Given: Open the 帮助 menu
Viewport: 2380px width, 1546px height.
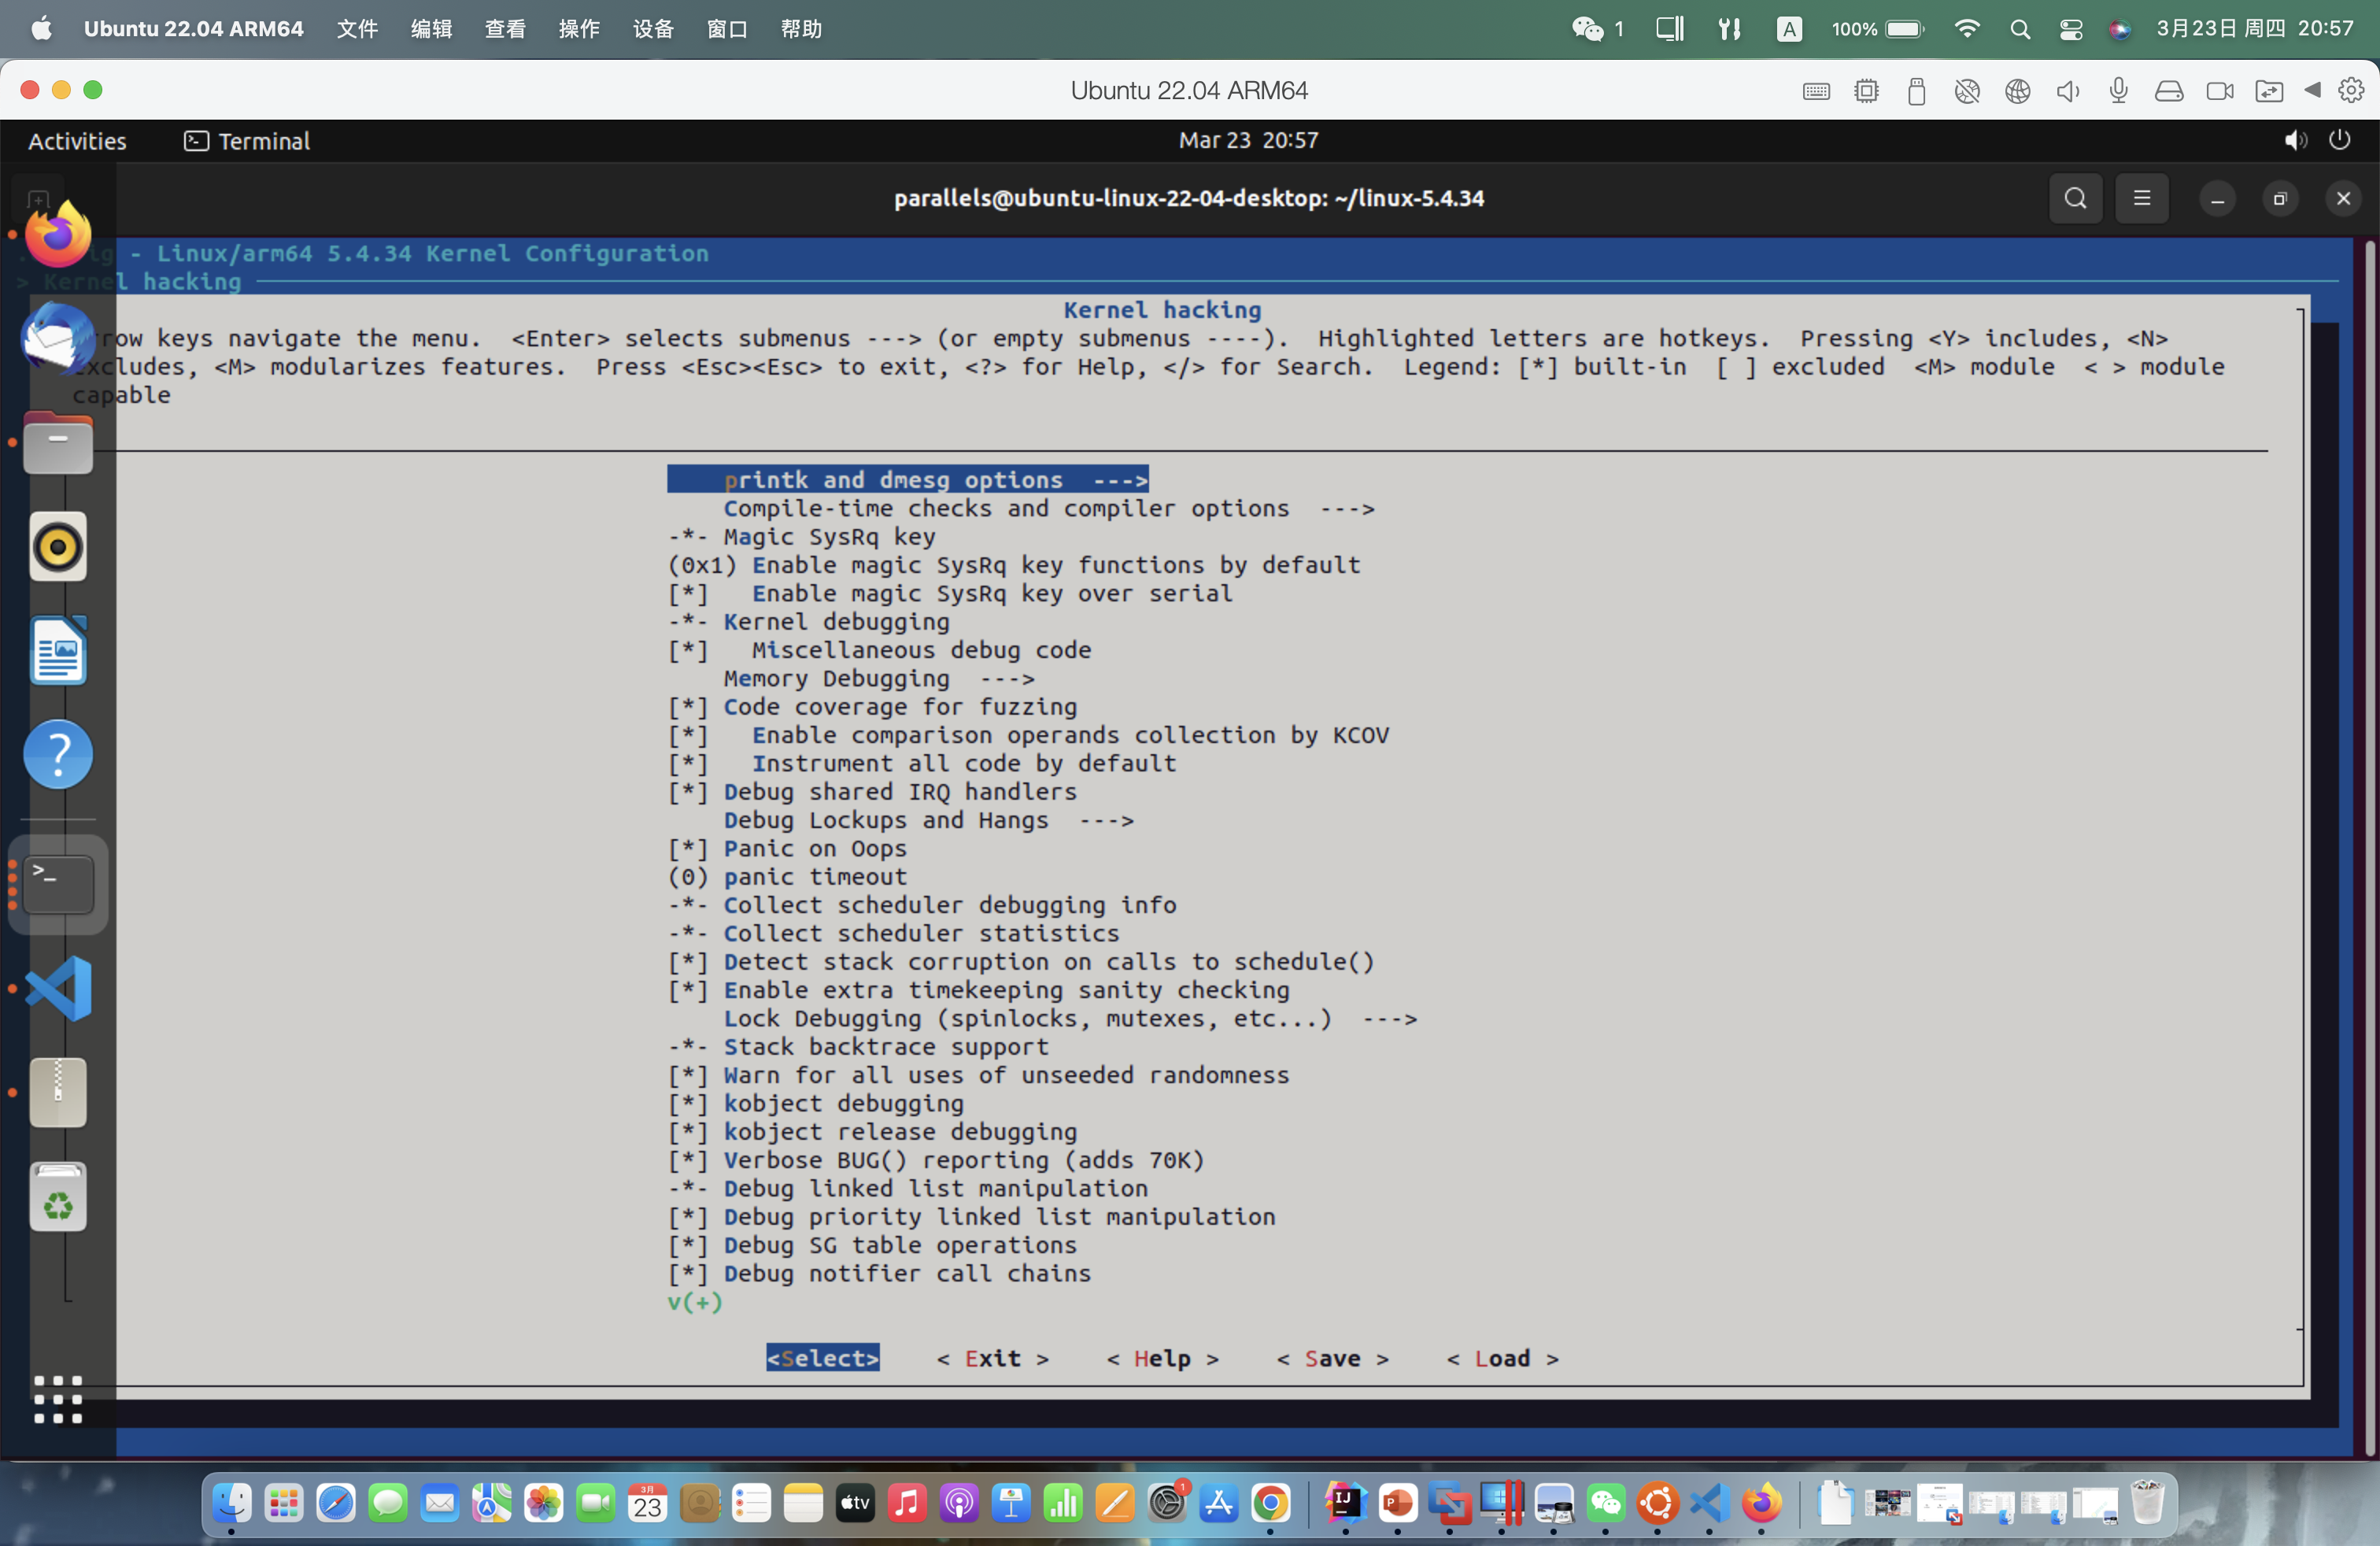Looking at the screenshot, I should [x=801, y=29].
